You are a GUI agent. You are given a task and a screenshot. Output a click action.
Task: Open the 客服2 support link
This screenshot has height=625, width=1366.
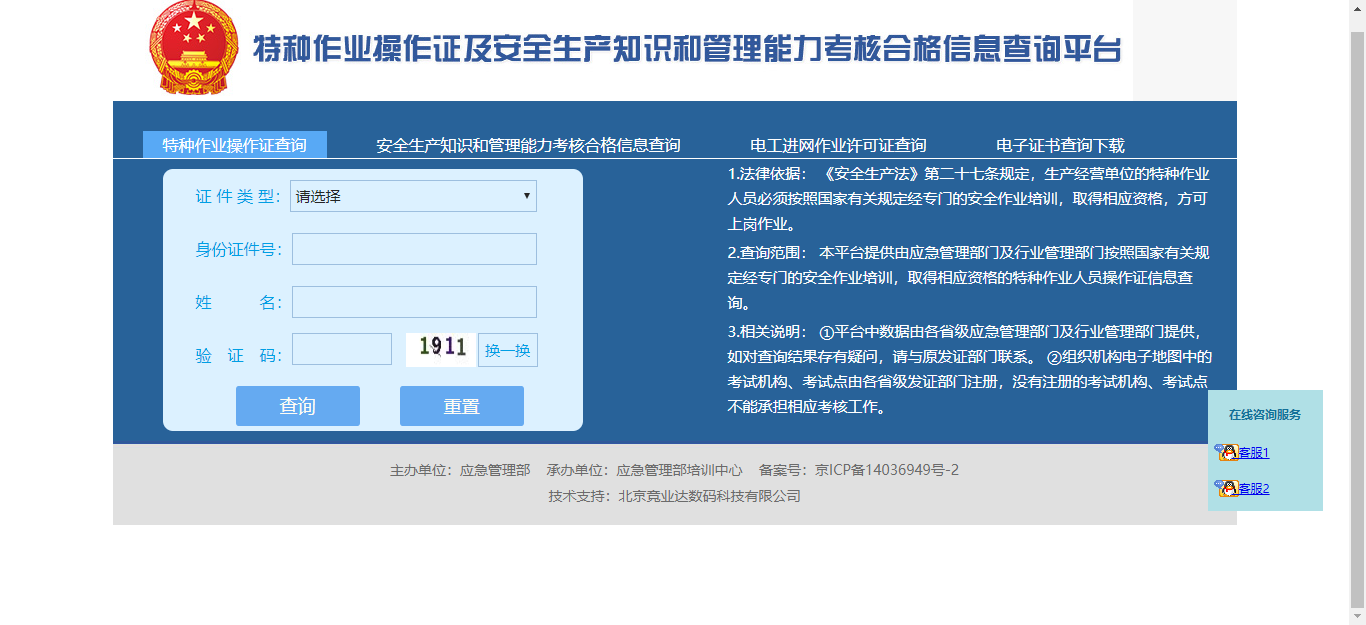point(1254,489)
